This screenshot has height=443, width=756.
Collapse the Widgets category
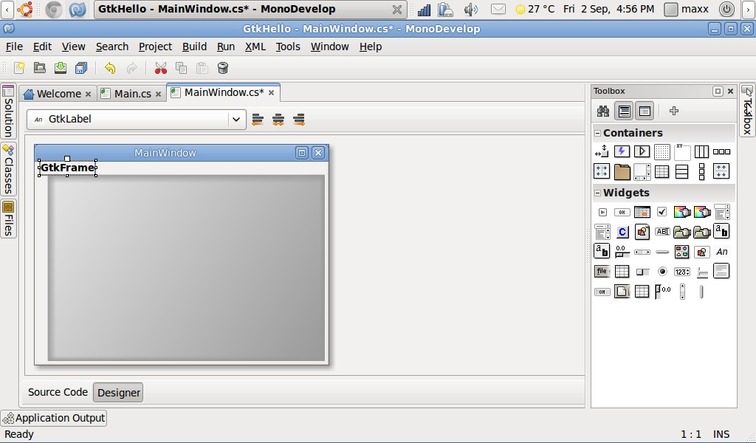[598, 193]
